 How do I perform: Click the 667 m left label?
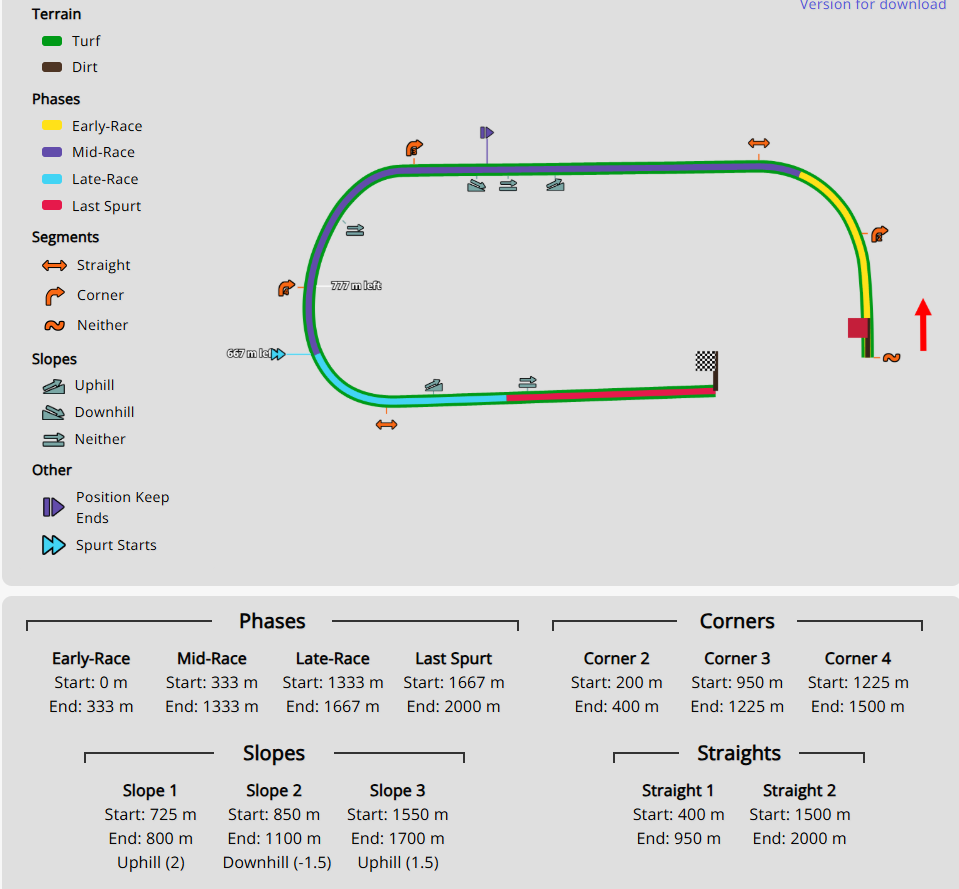click(248, 353)
